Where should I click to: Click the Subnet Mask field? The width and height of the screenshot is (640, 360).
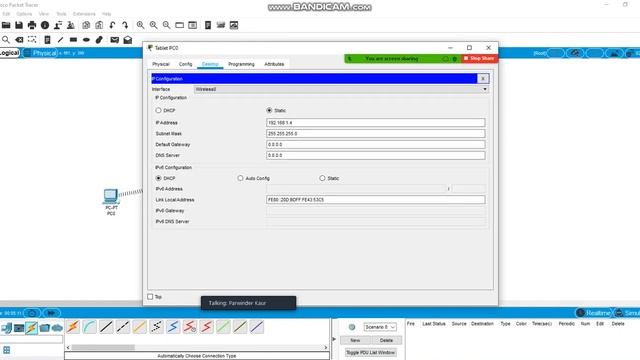(376, 133)
